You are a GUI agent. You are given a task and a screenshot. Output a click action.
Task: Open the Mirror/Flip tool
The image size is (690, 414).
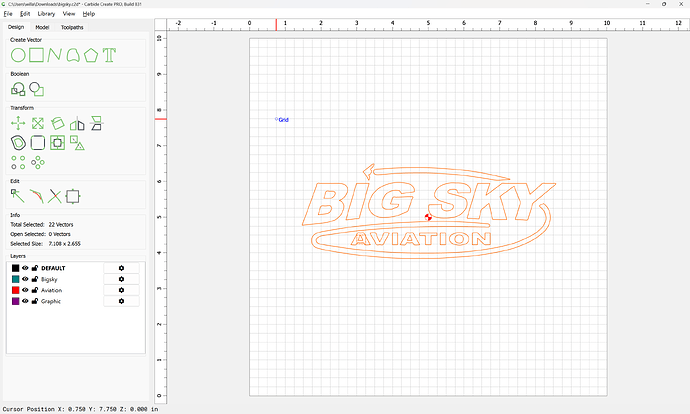tap(77, 123)
